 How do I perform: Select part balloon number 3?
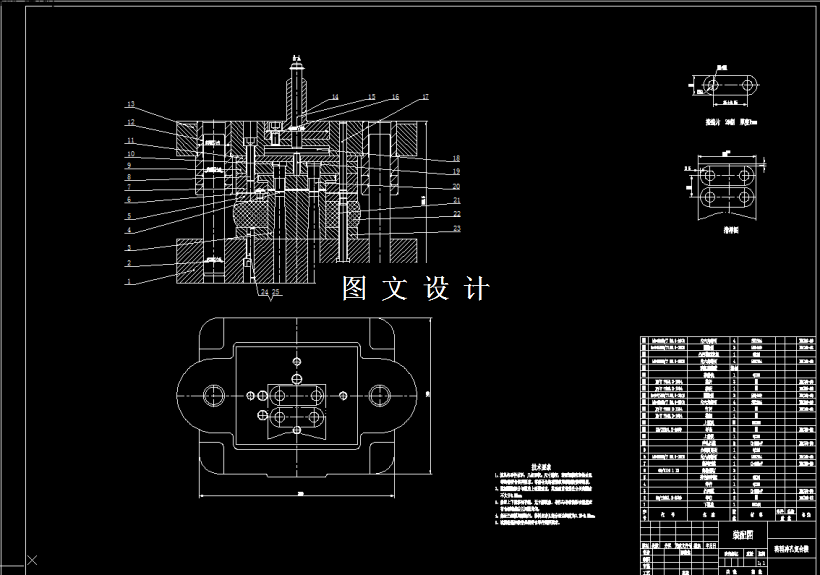129,248
